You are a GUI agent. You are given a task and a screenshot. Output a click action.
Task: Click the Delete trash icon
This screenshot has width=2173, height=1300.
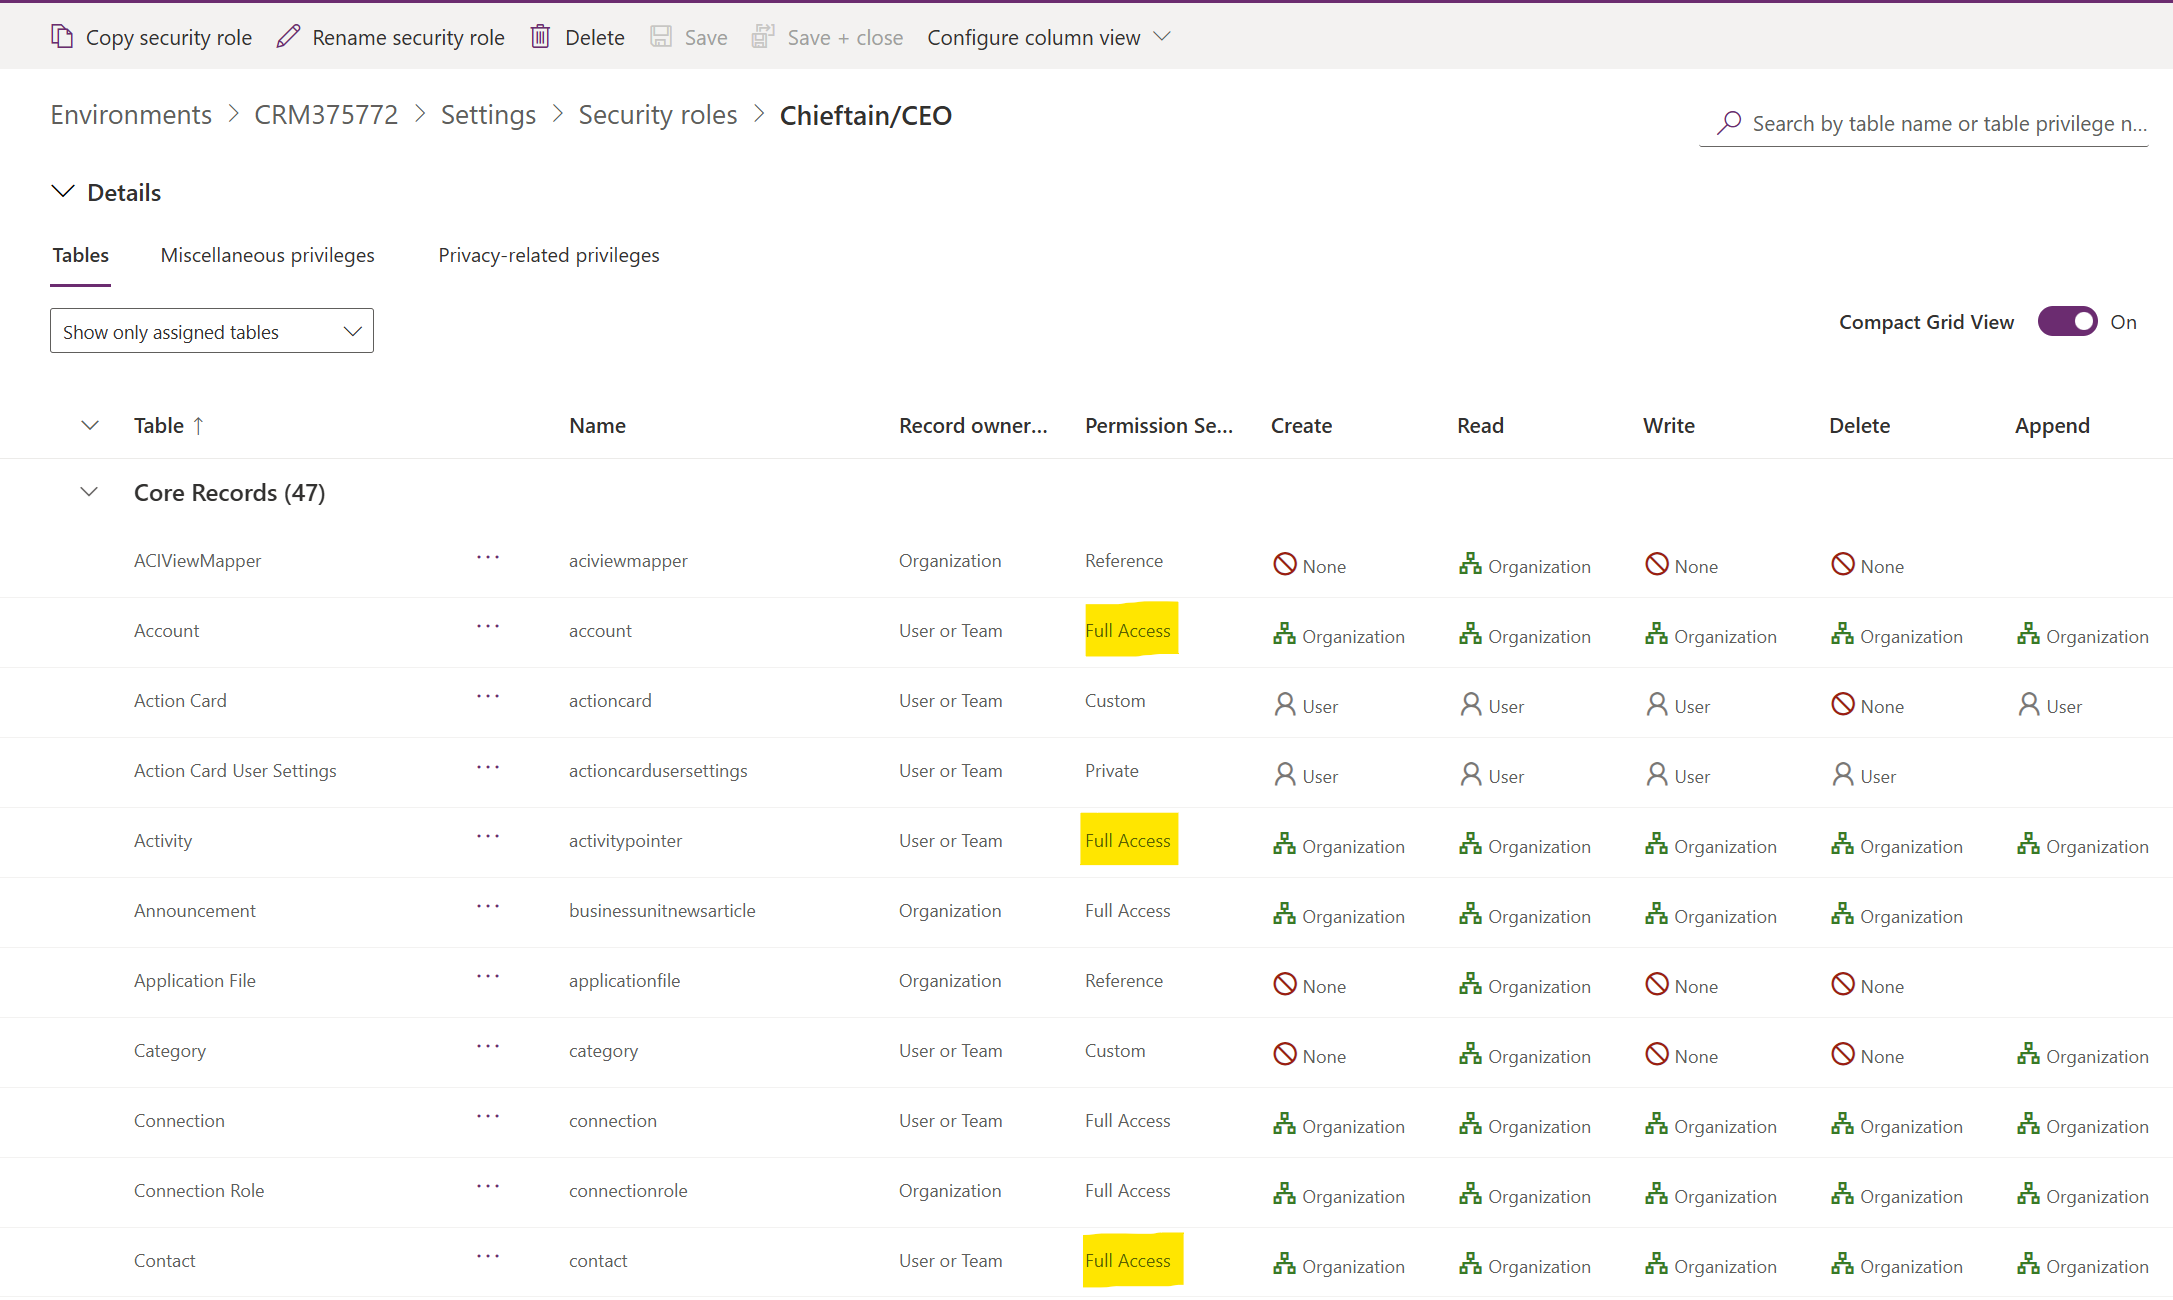point(540,36)
